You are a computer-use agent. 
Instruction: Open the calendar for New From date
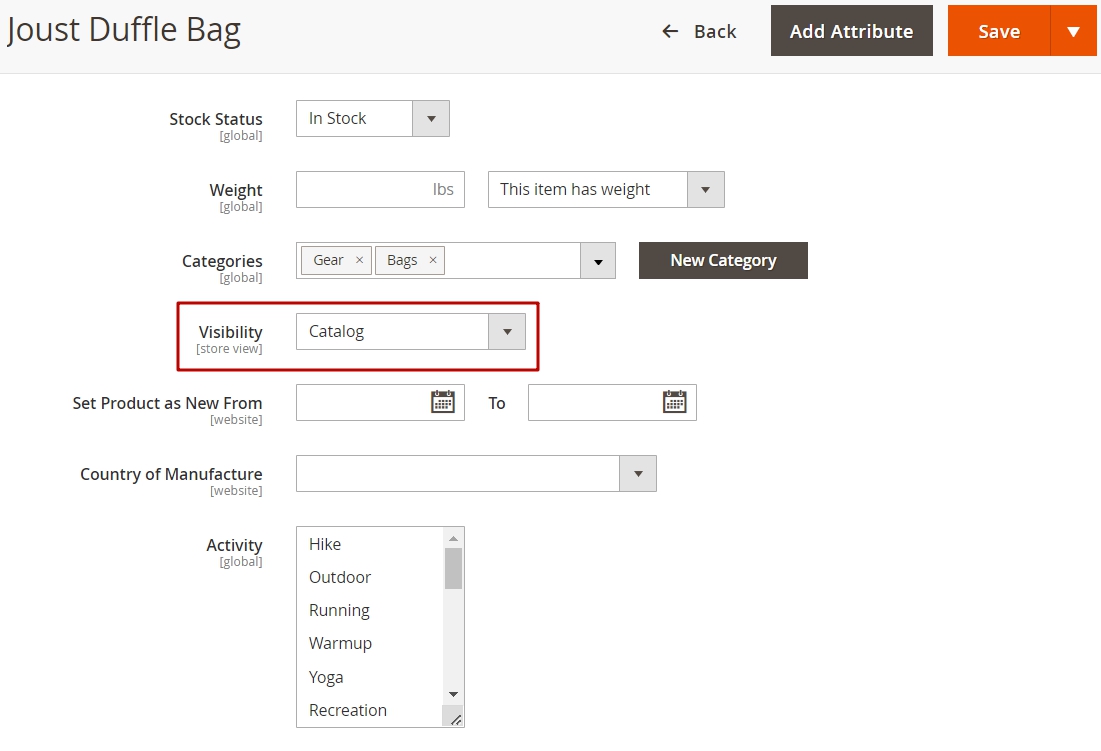pos(442,402)
